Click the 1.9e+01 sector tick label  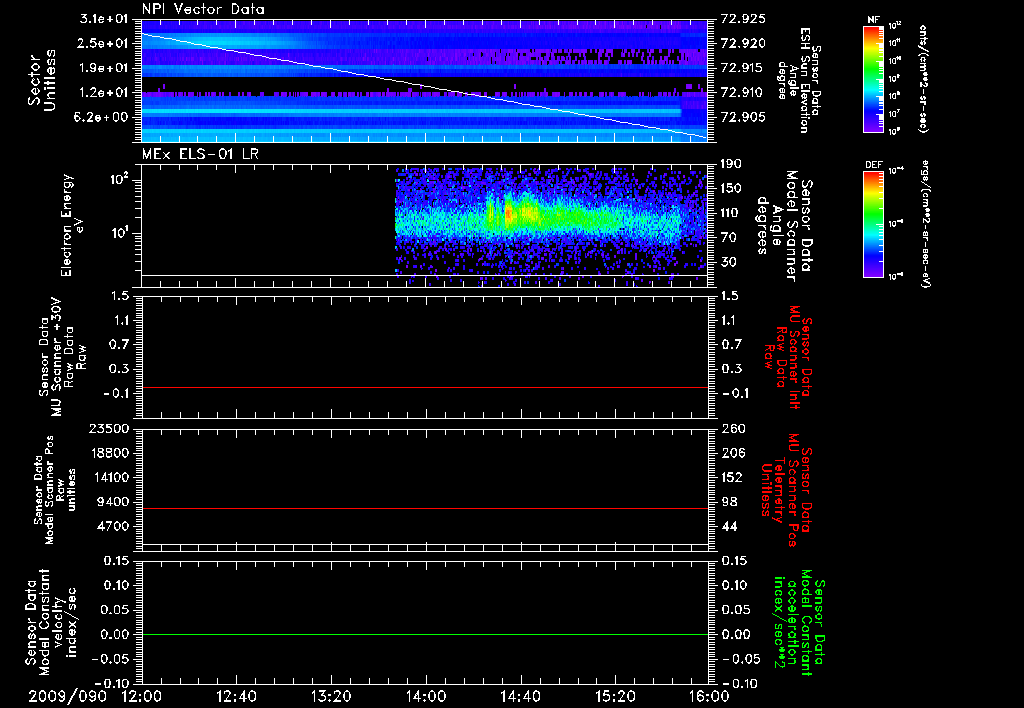click(104, 68)
